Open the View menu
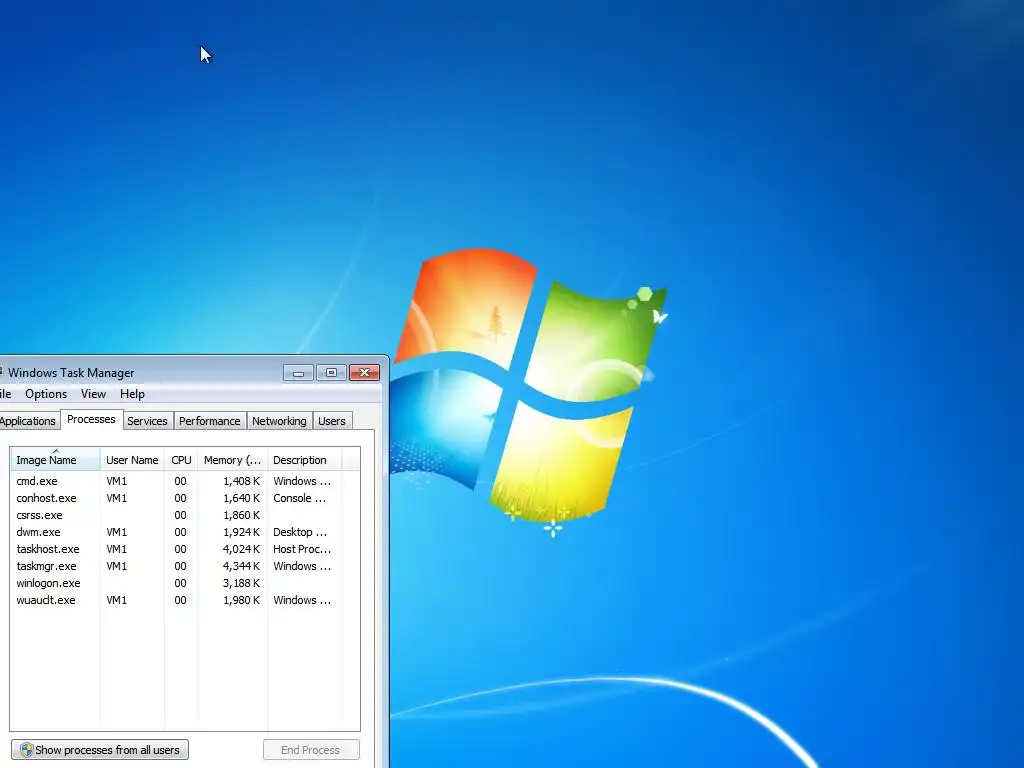 point(93,394)
